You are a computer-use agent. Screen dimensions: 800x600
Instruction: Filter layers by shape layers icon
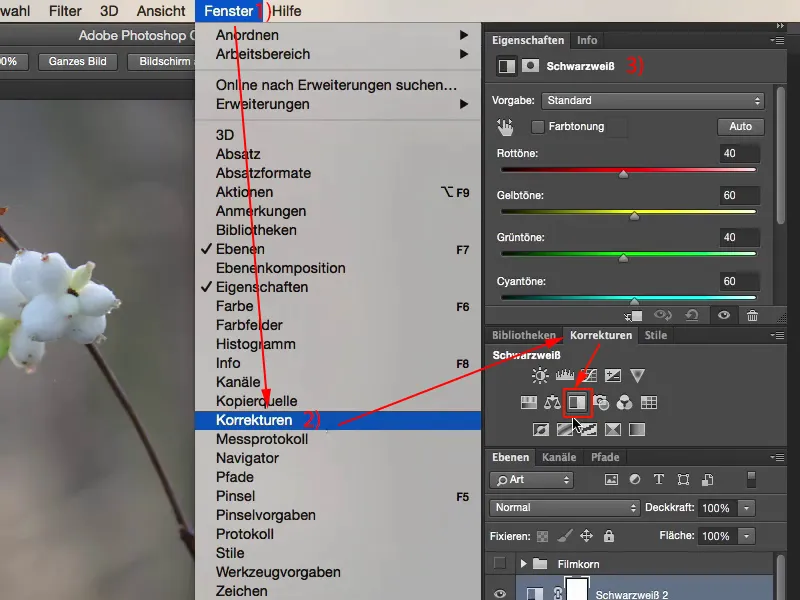coord(683,480)
